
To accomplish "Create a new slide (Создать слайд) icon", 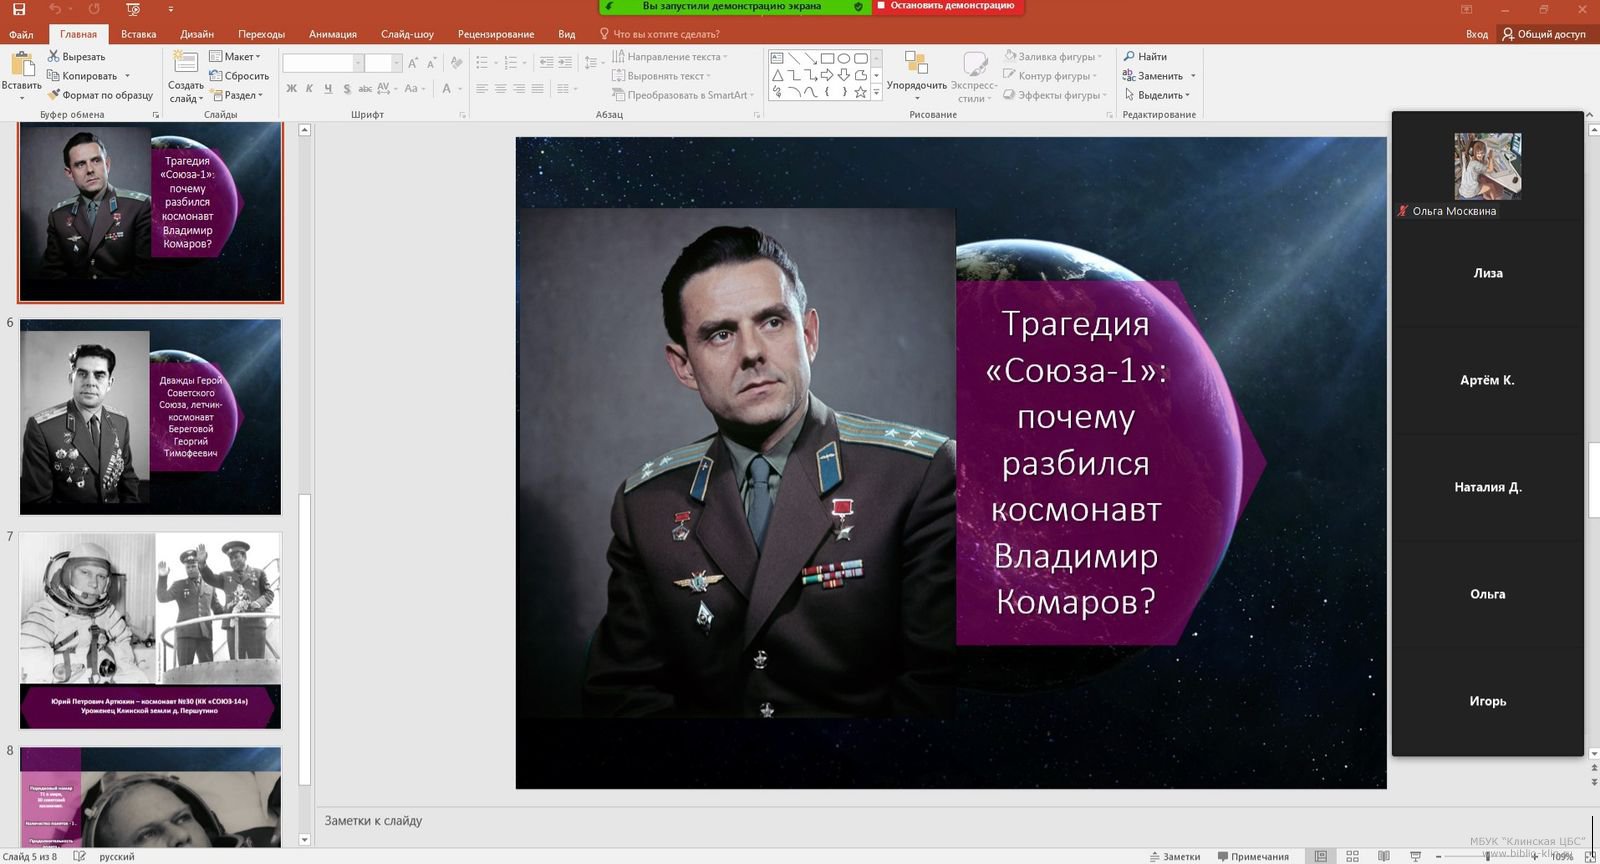I will pyautogui.click(x=185, y=62).
